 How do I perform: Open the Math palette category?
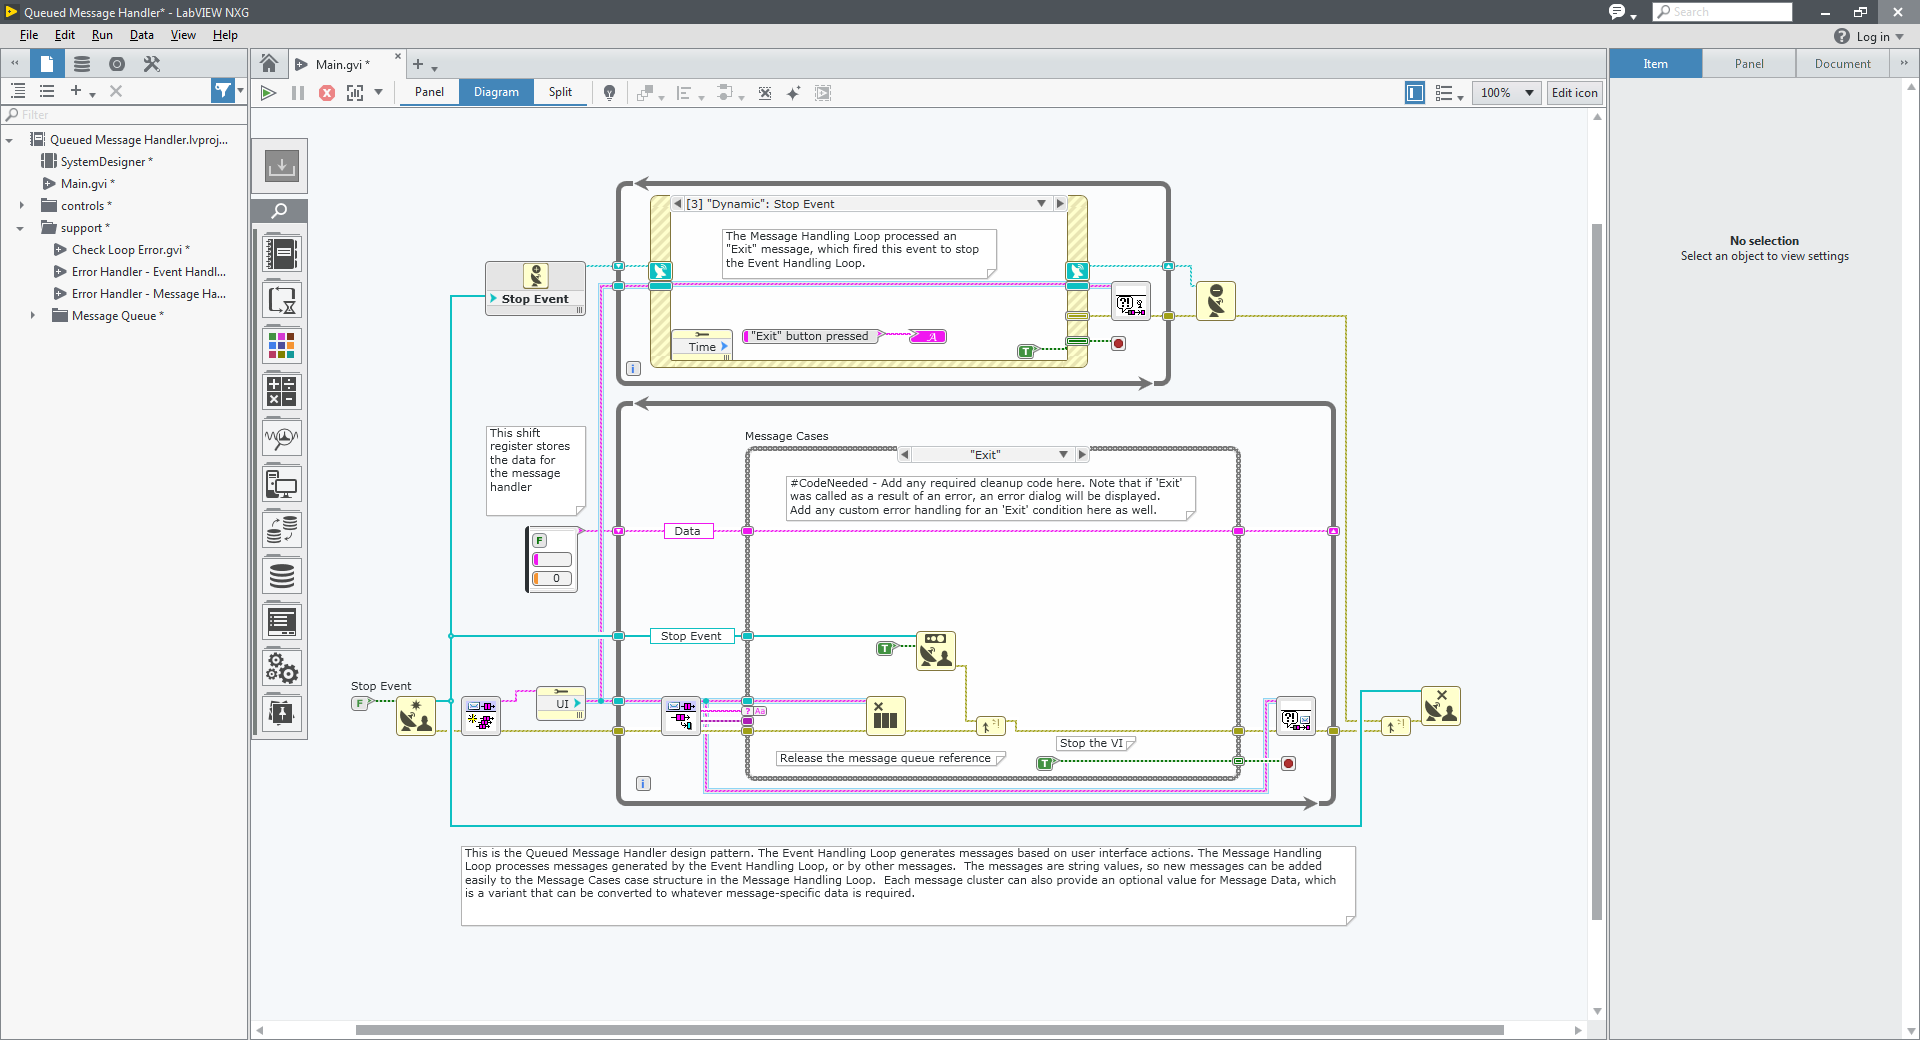tap(282, 392)
